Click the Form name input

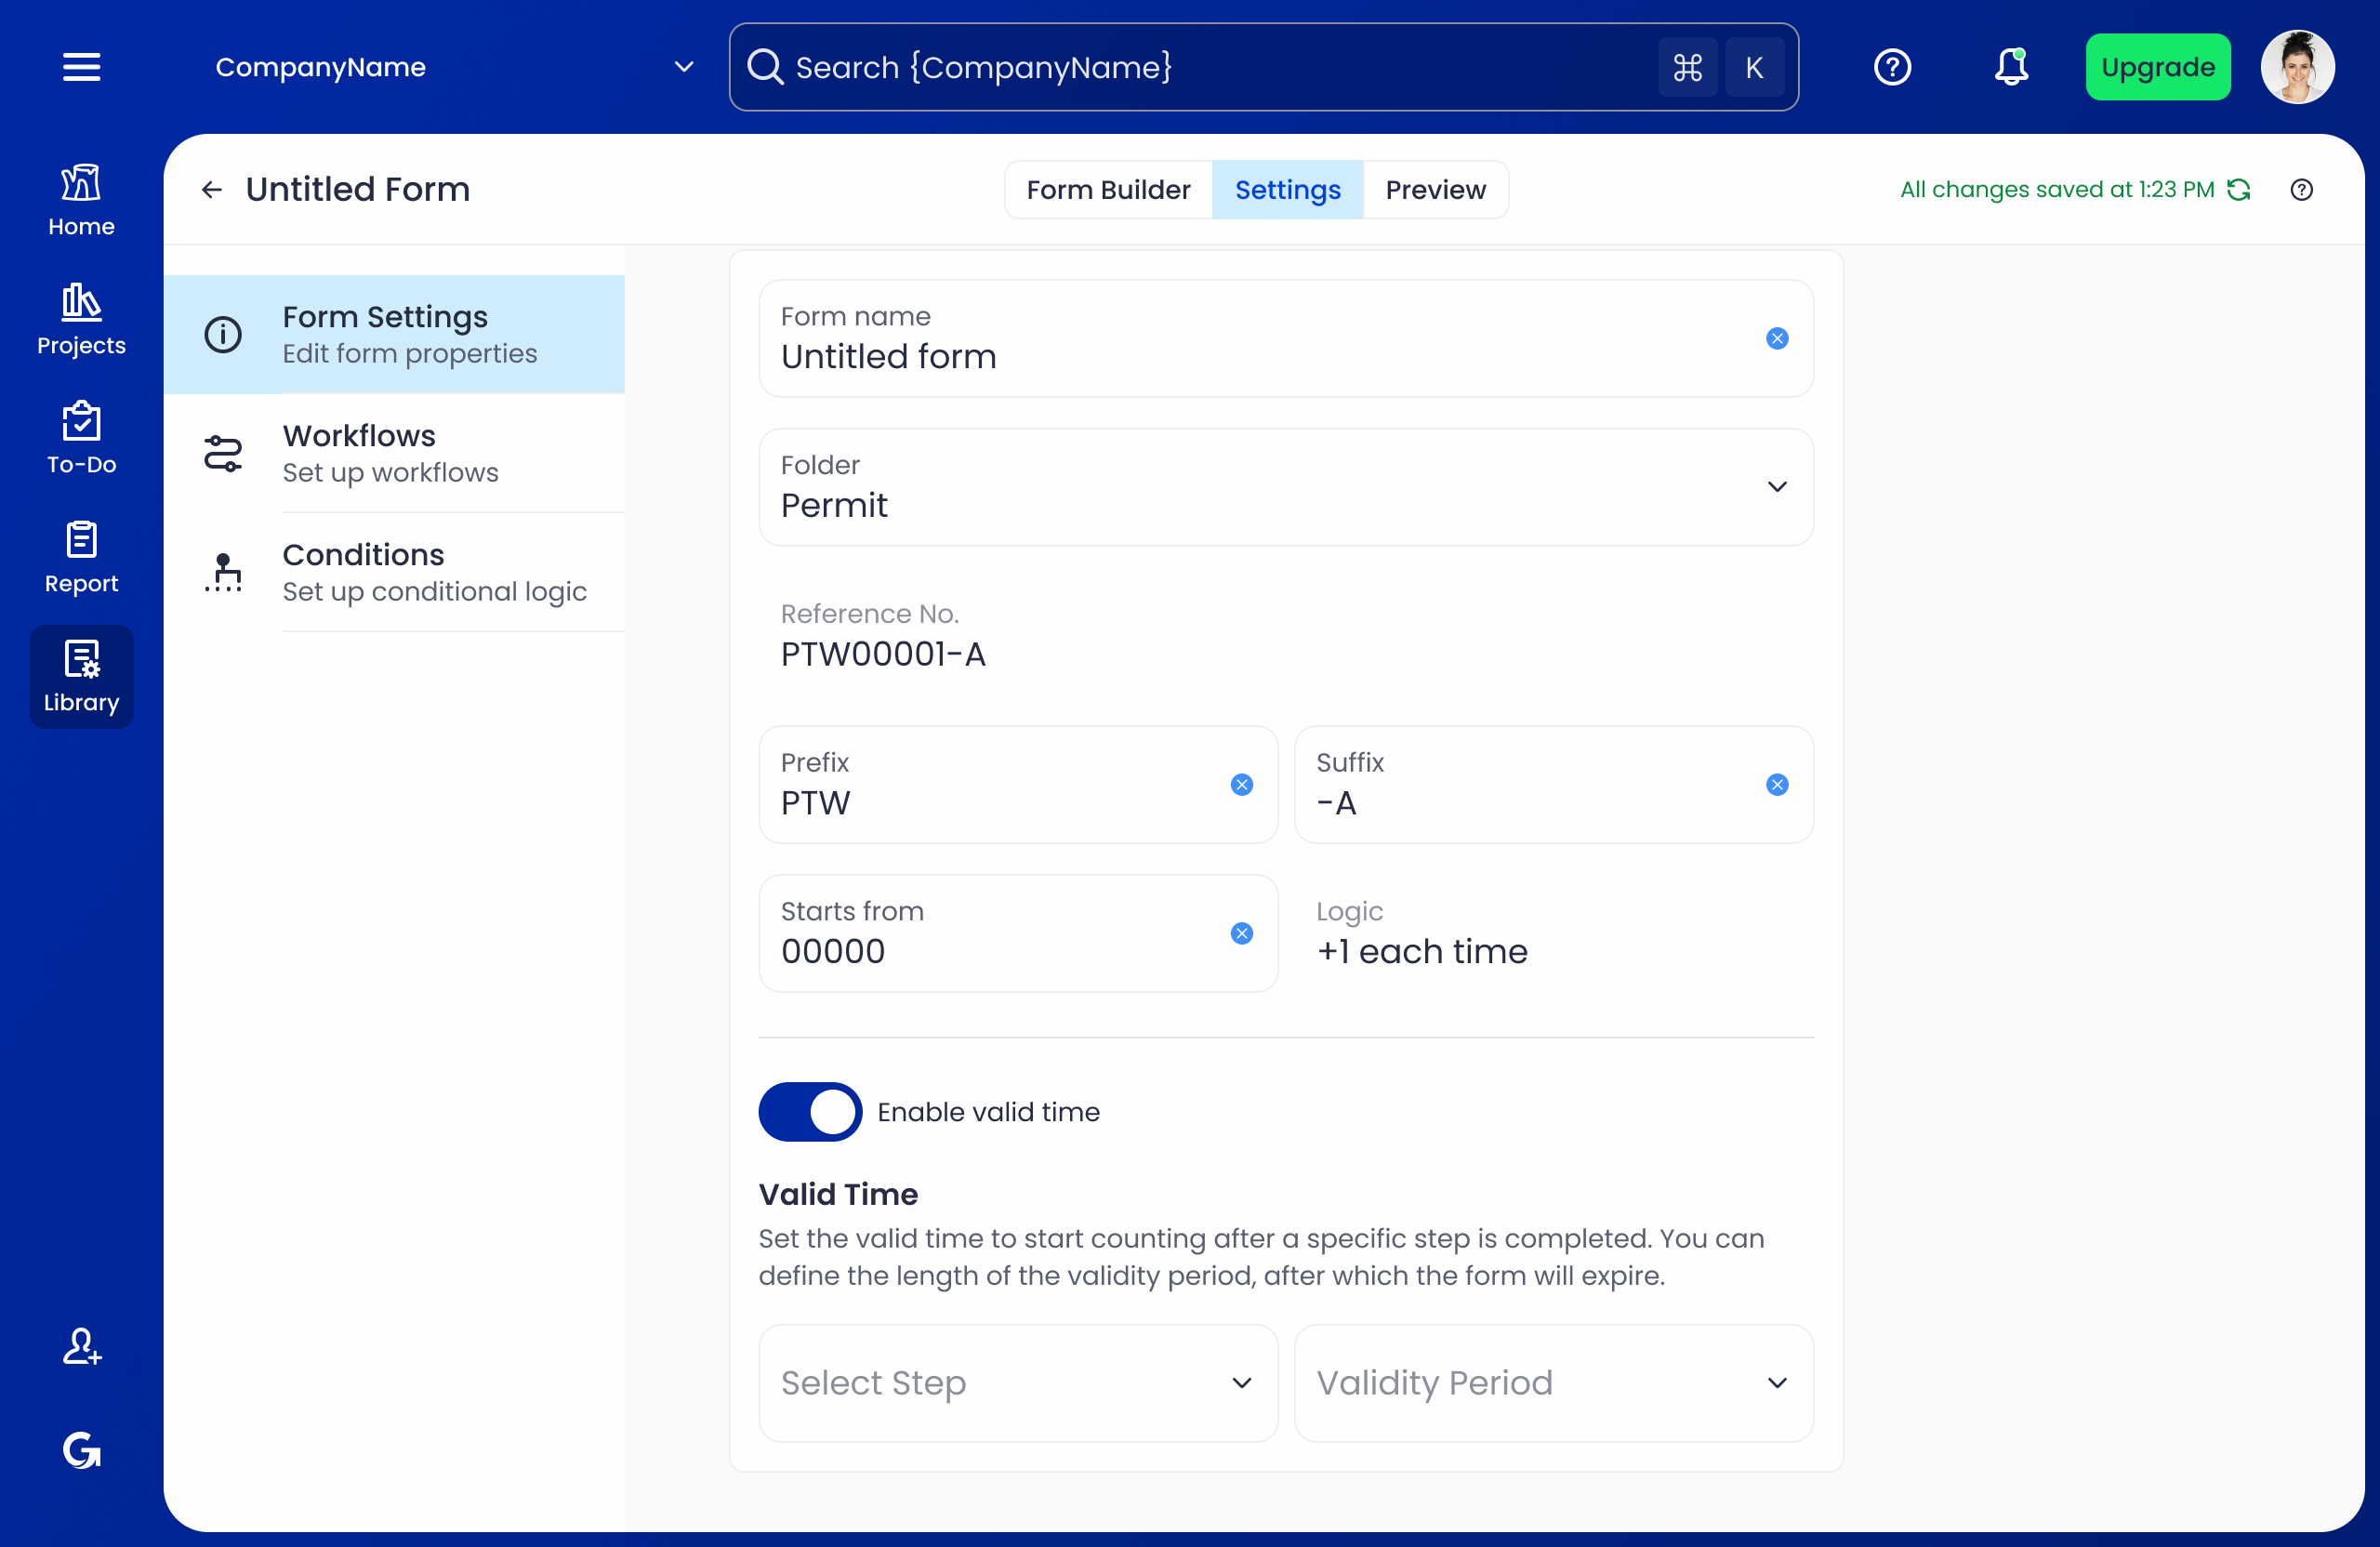[1285, 338]
